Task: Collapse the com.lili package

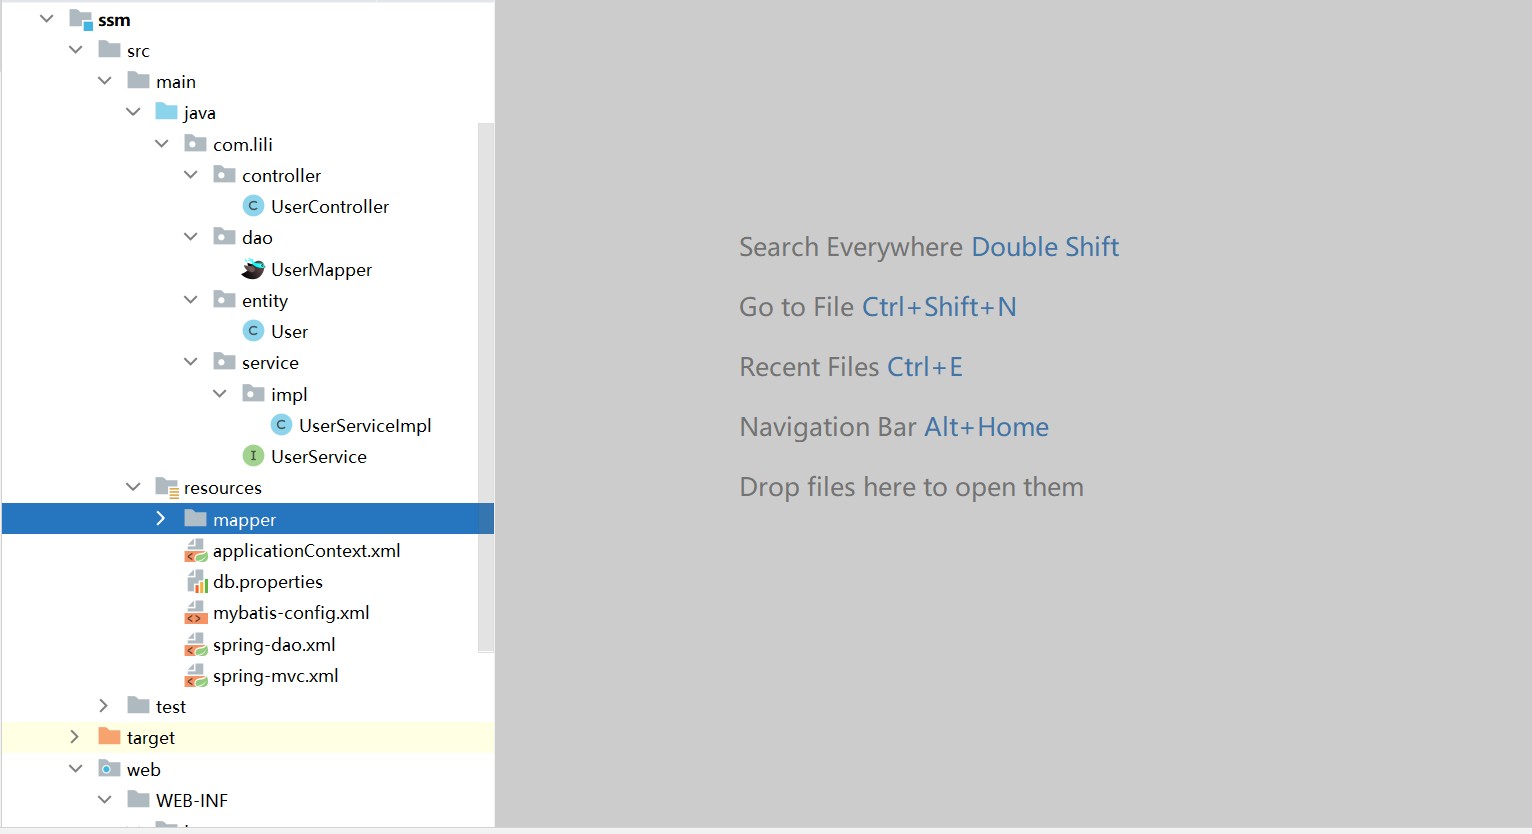Action: 161,144
